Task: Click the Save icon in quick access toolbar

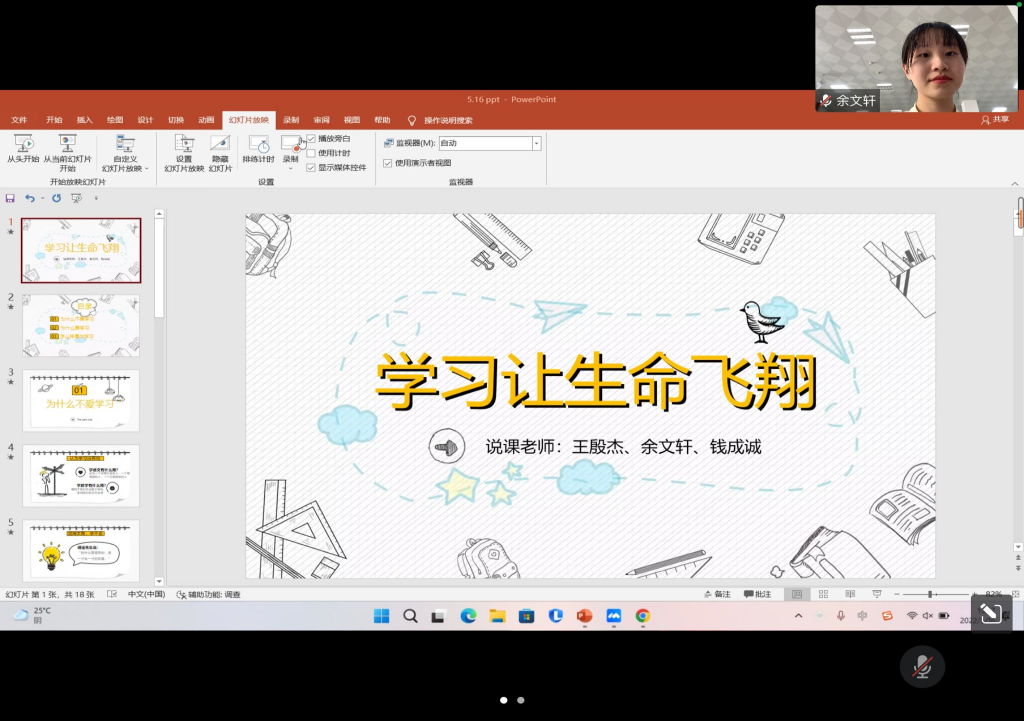Action: pyautogui.click(x=10, y=198)
